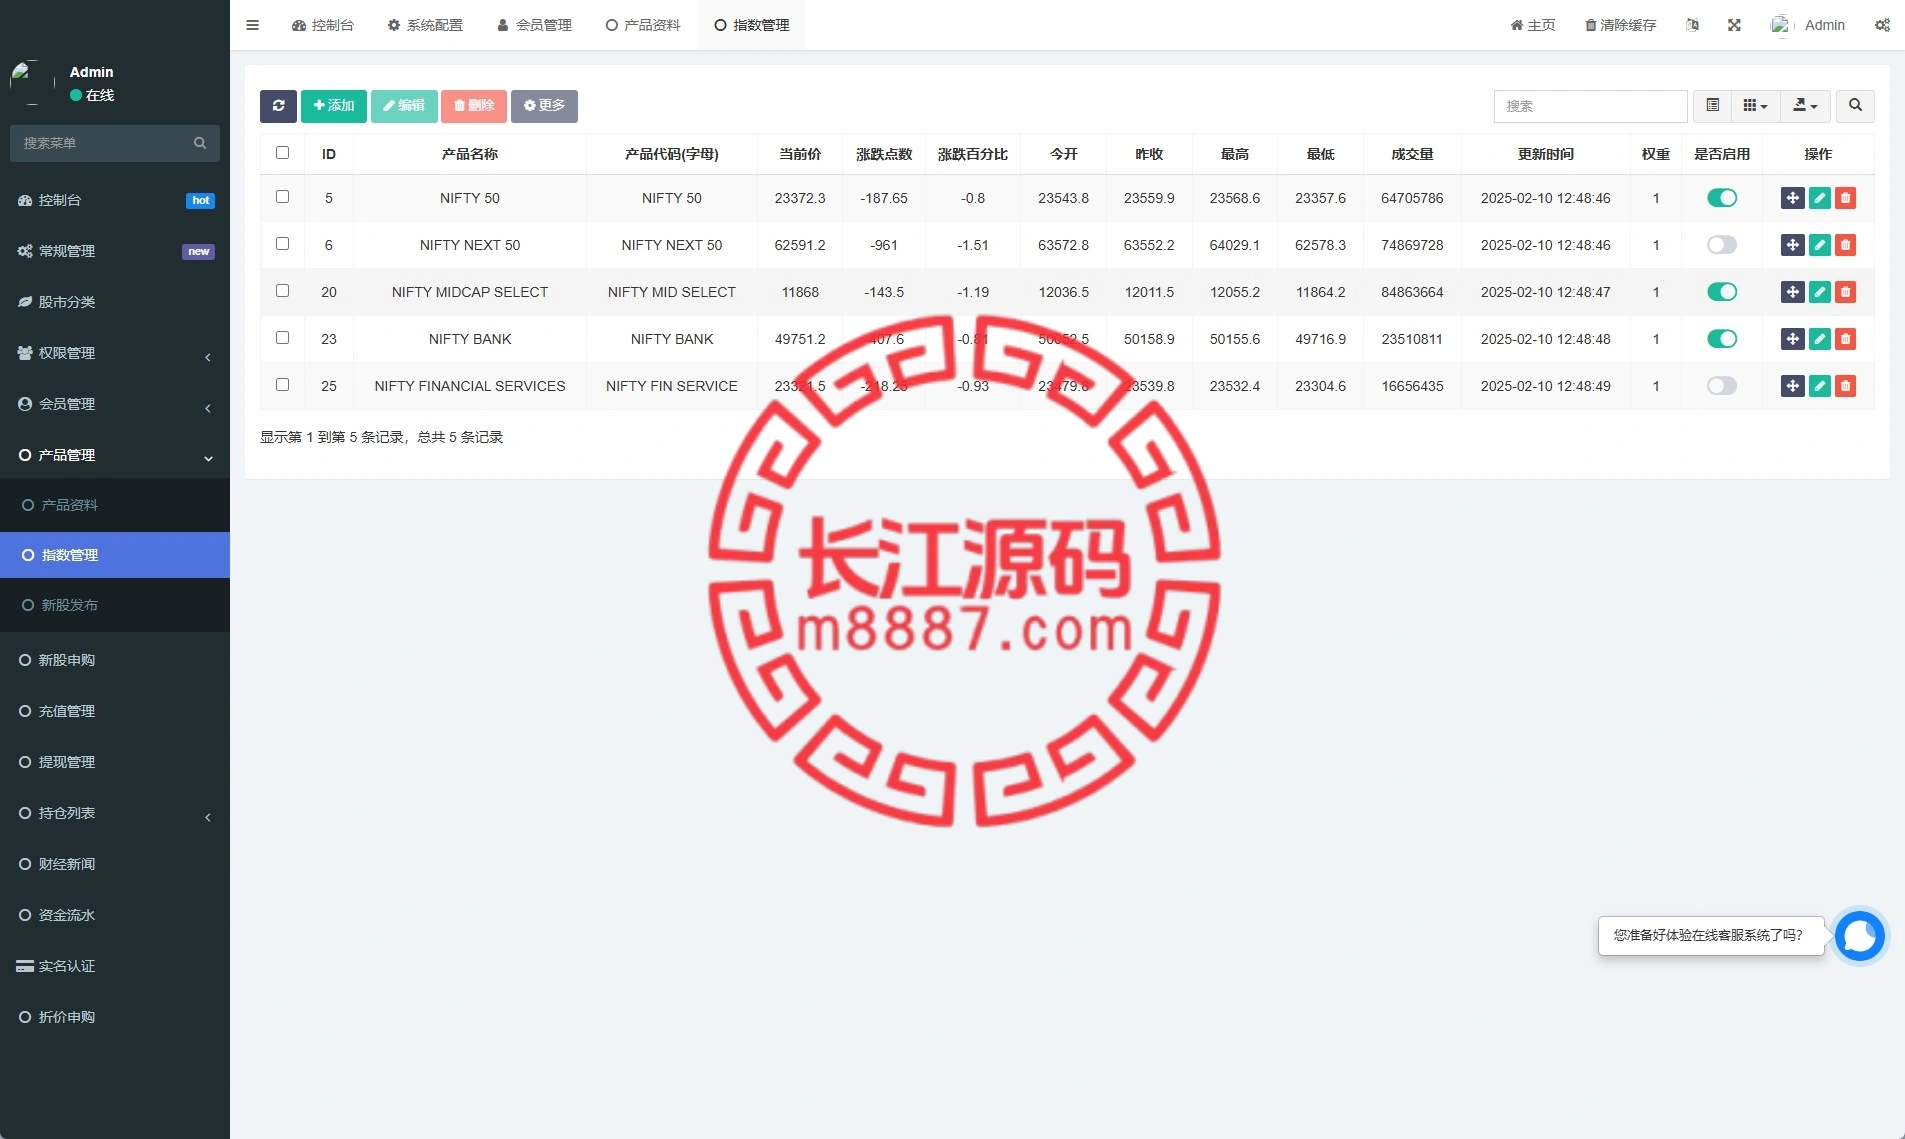
Task: Click green edit icon for NIFTY 50 row
Action: coord(1820,198)
